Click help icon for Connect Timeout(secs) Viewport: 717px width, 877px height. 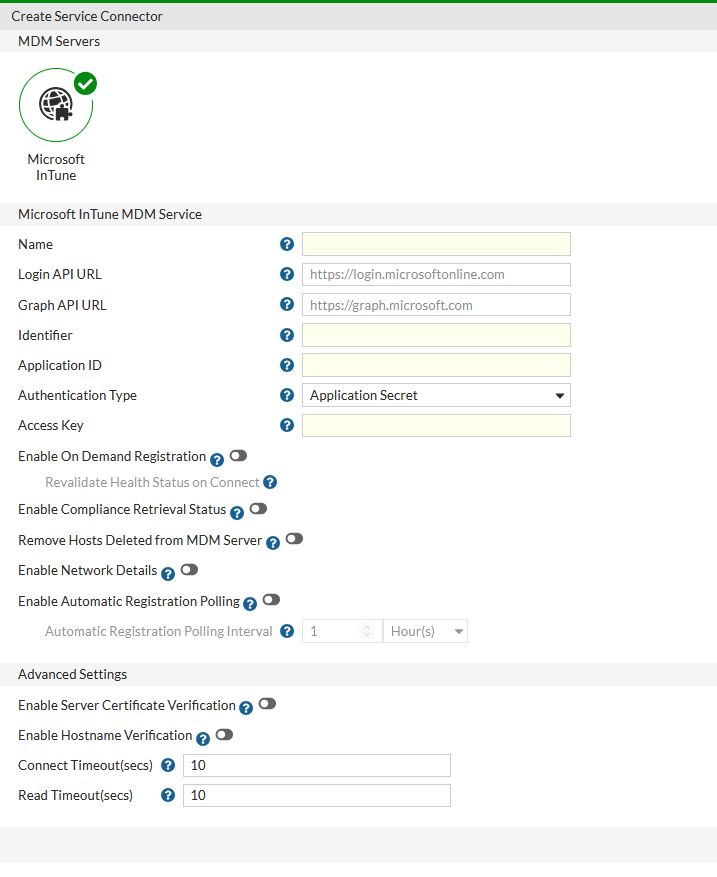(167, 765)
